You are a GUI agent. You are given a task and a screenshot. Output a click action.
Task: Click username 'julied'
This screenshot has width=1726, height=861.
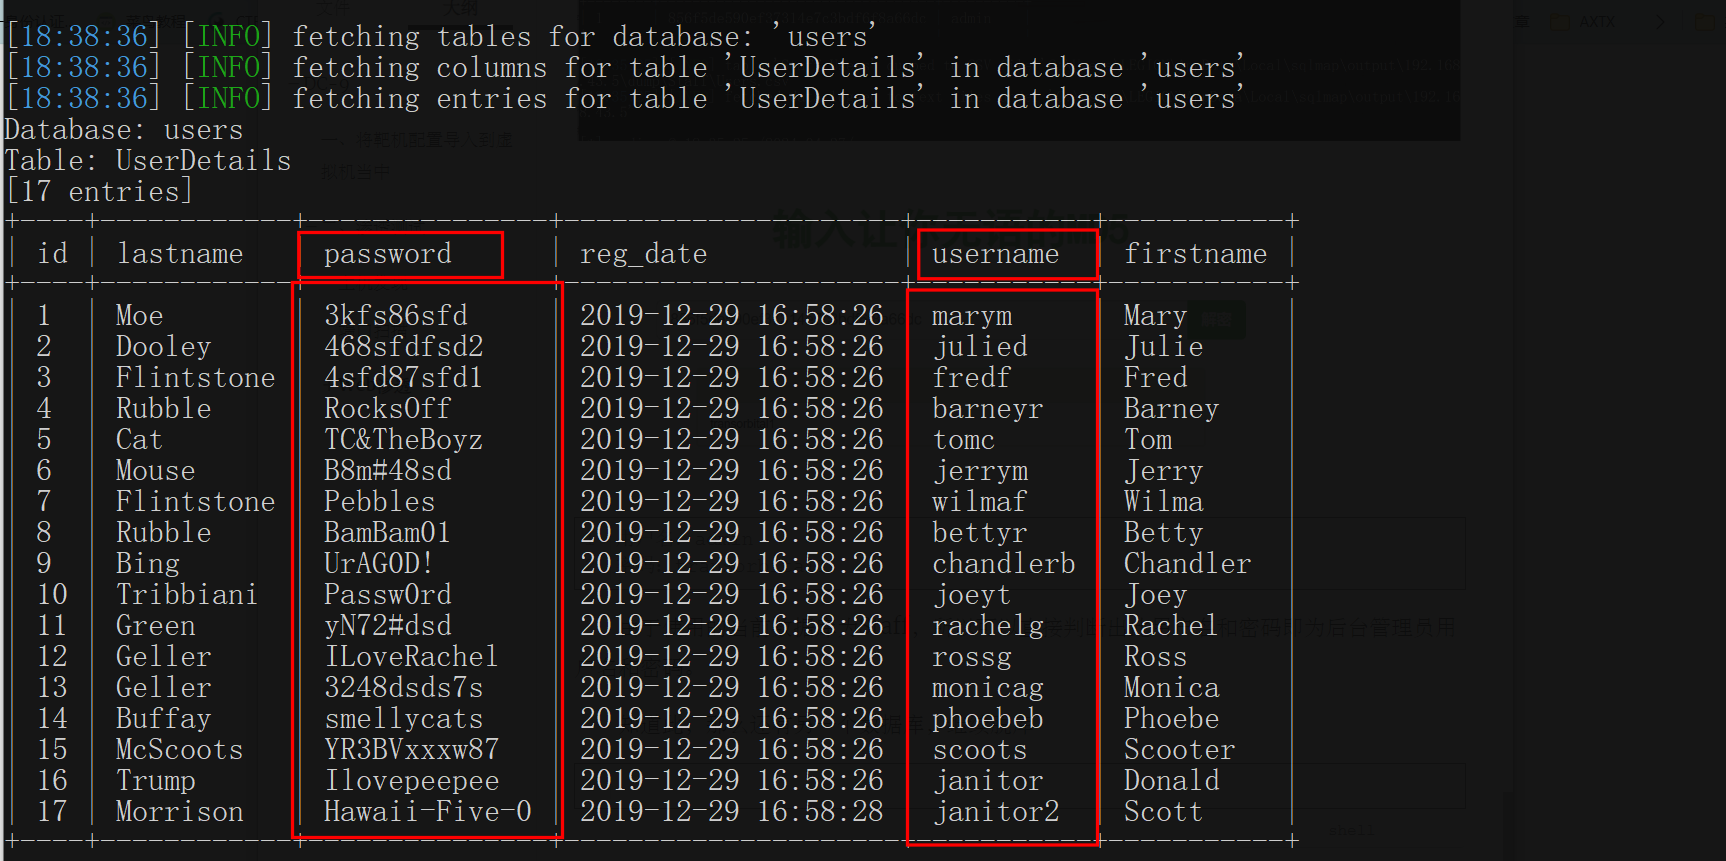point(980,347)
